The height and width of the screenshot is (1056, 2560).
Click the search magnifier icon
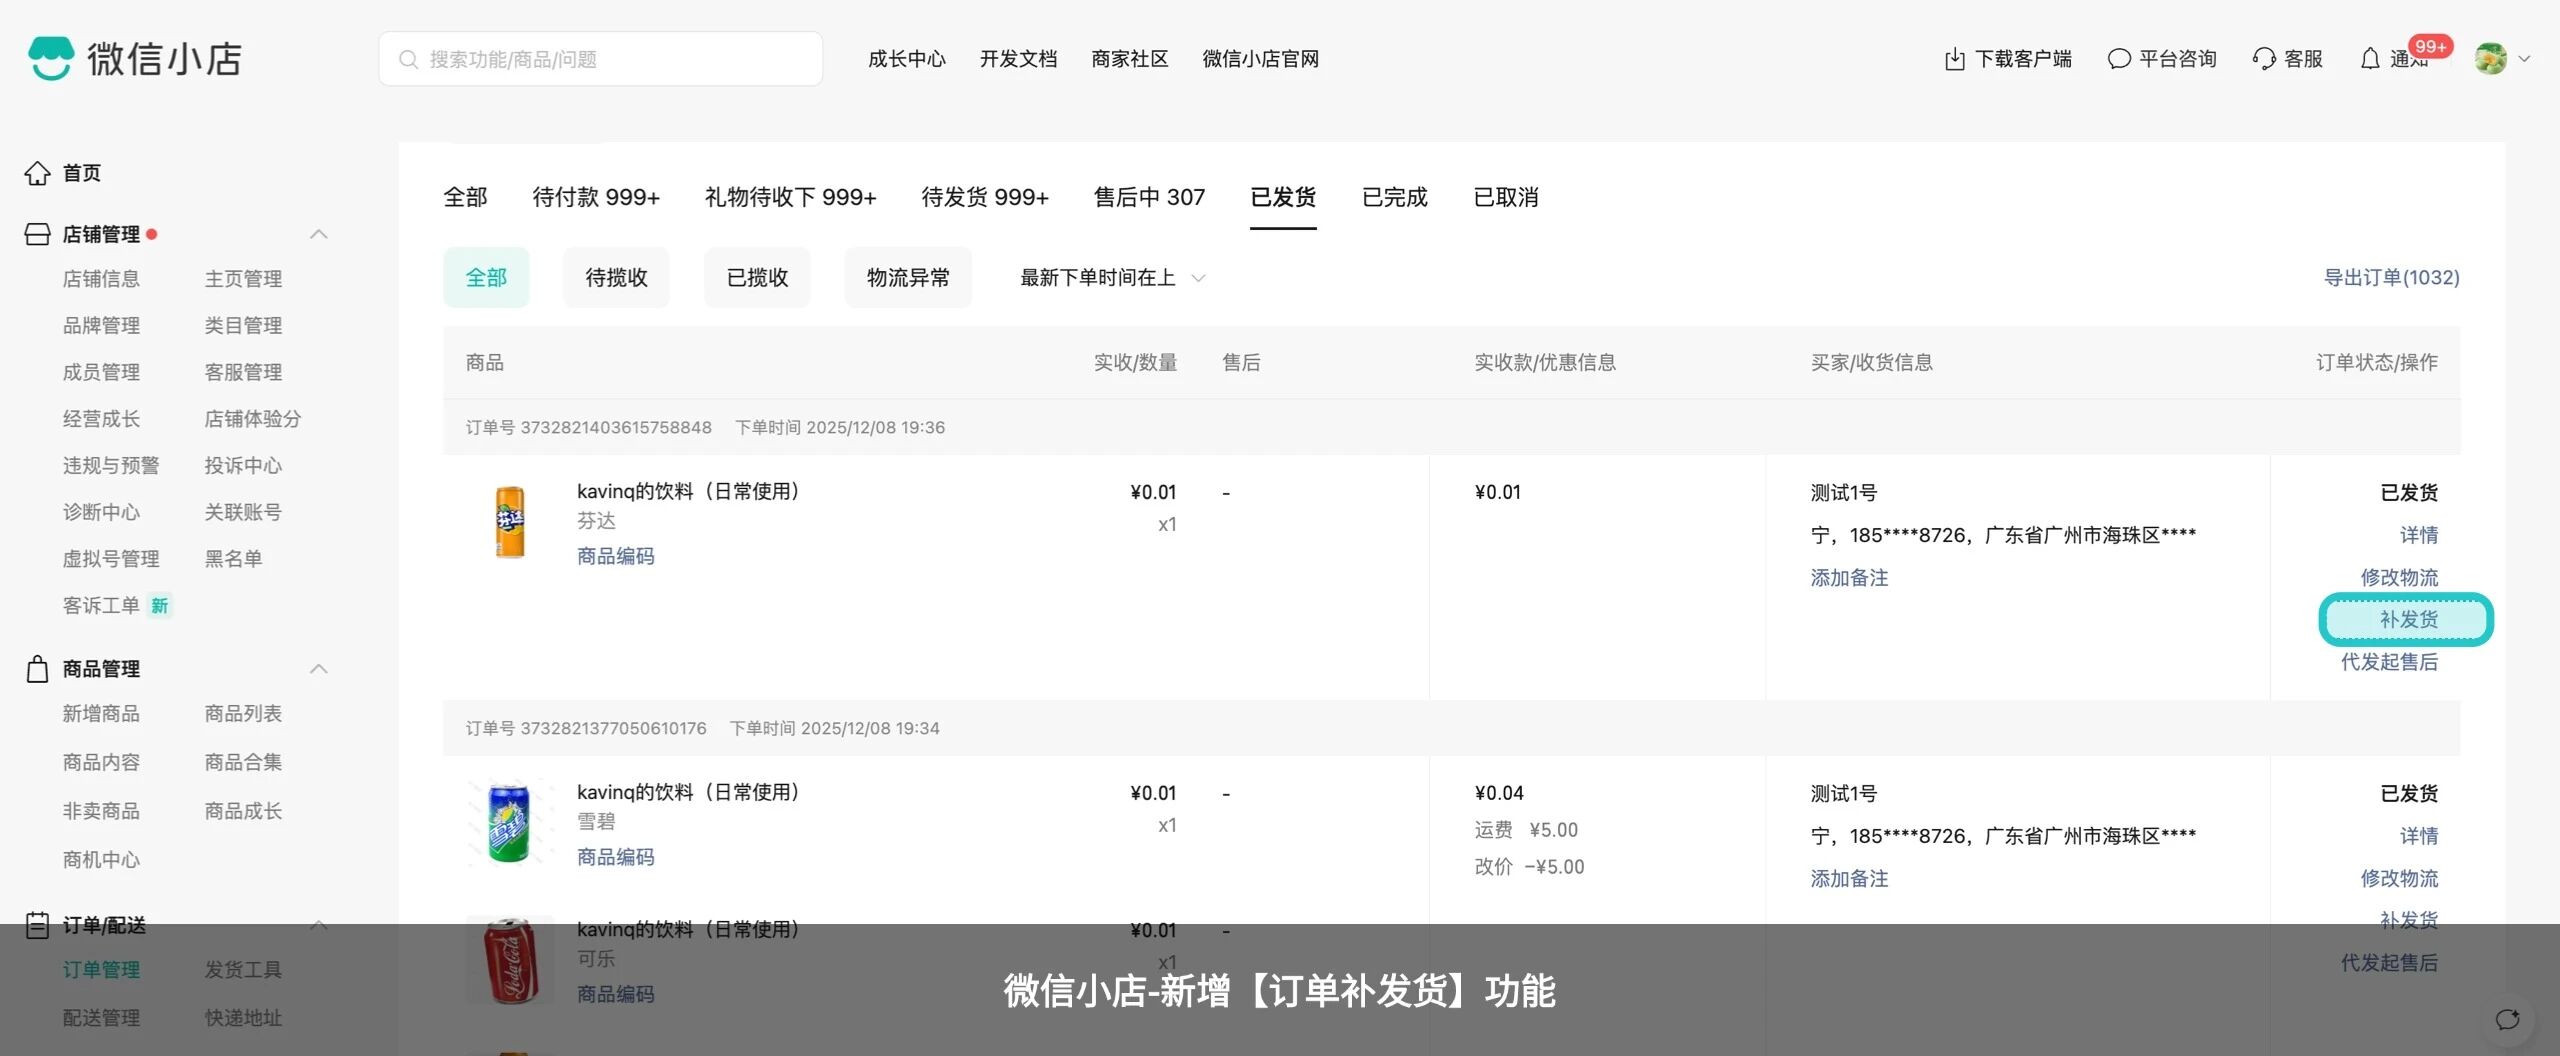tap(408, 60)
